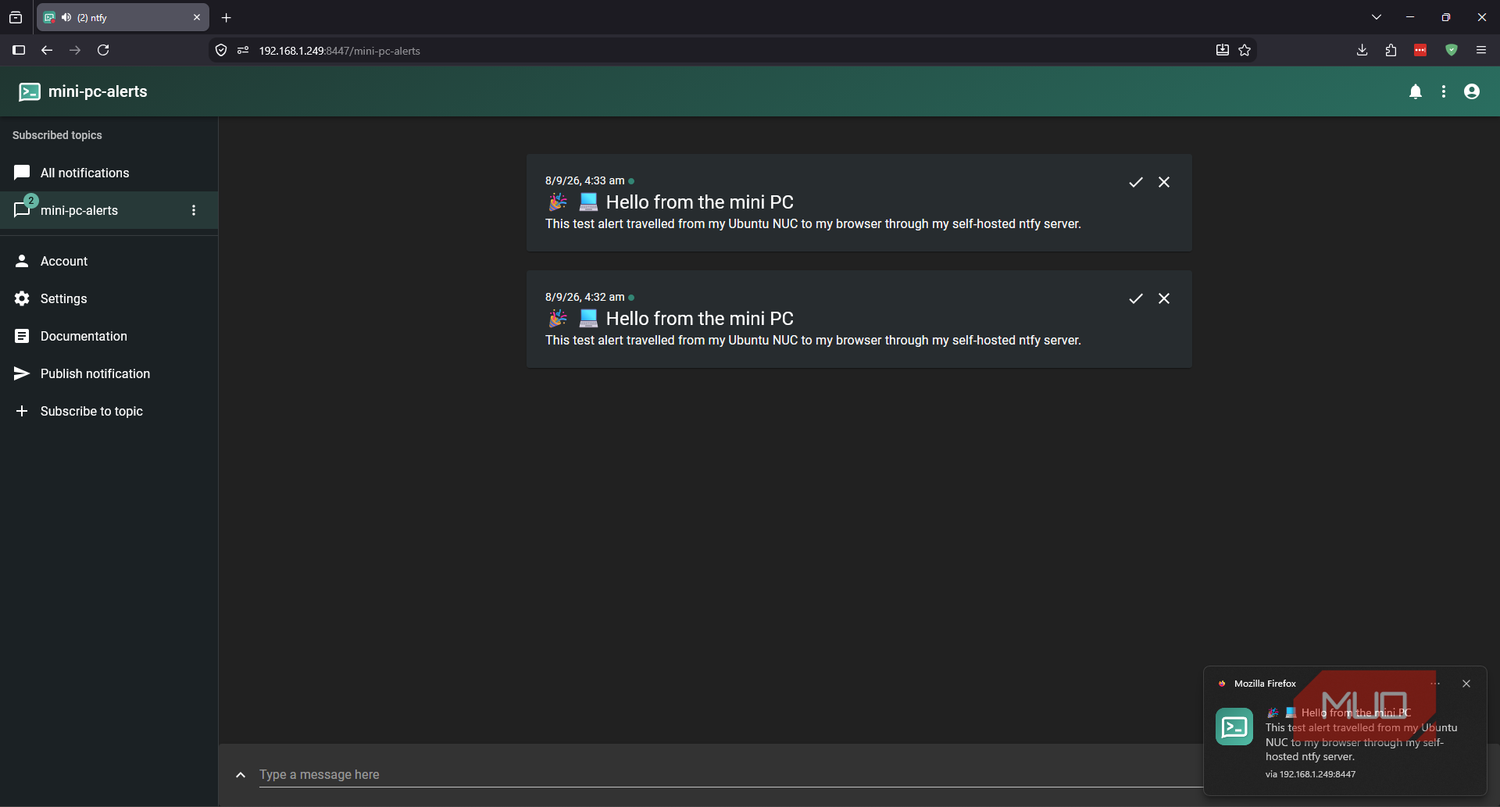Mute the ntfy tab audio icon

click(x=66, y=18)
